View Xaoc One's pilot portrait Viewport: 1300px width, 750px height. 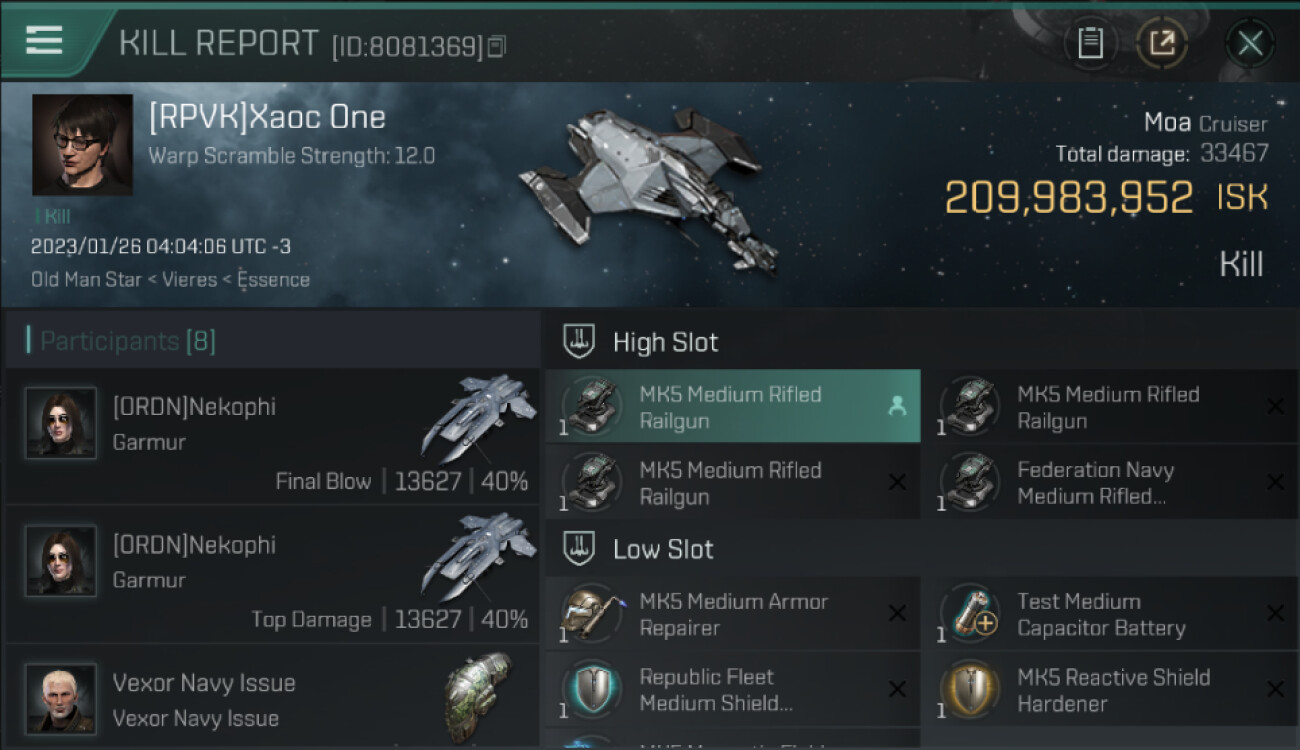tap(82, 145)
